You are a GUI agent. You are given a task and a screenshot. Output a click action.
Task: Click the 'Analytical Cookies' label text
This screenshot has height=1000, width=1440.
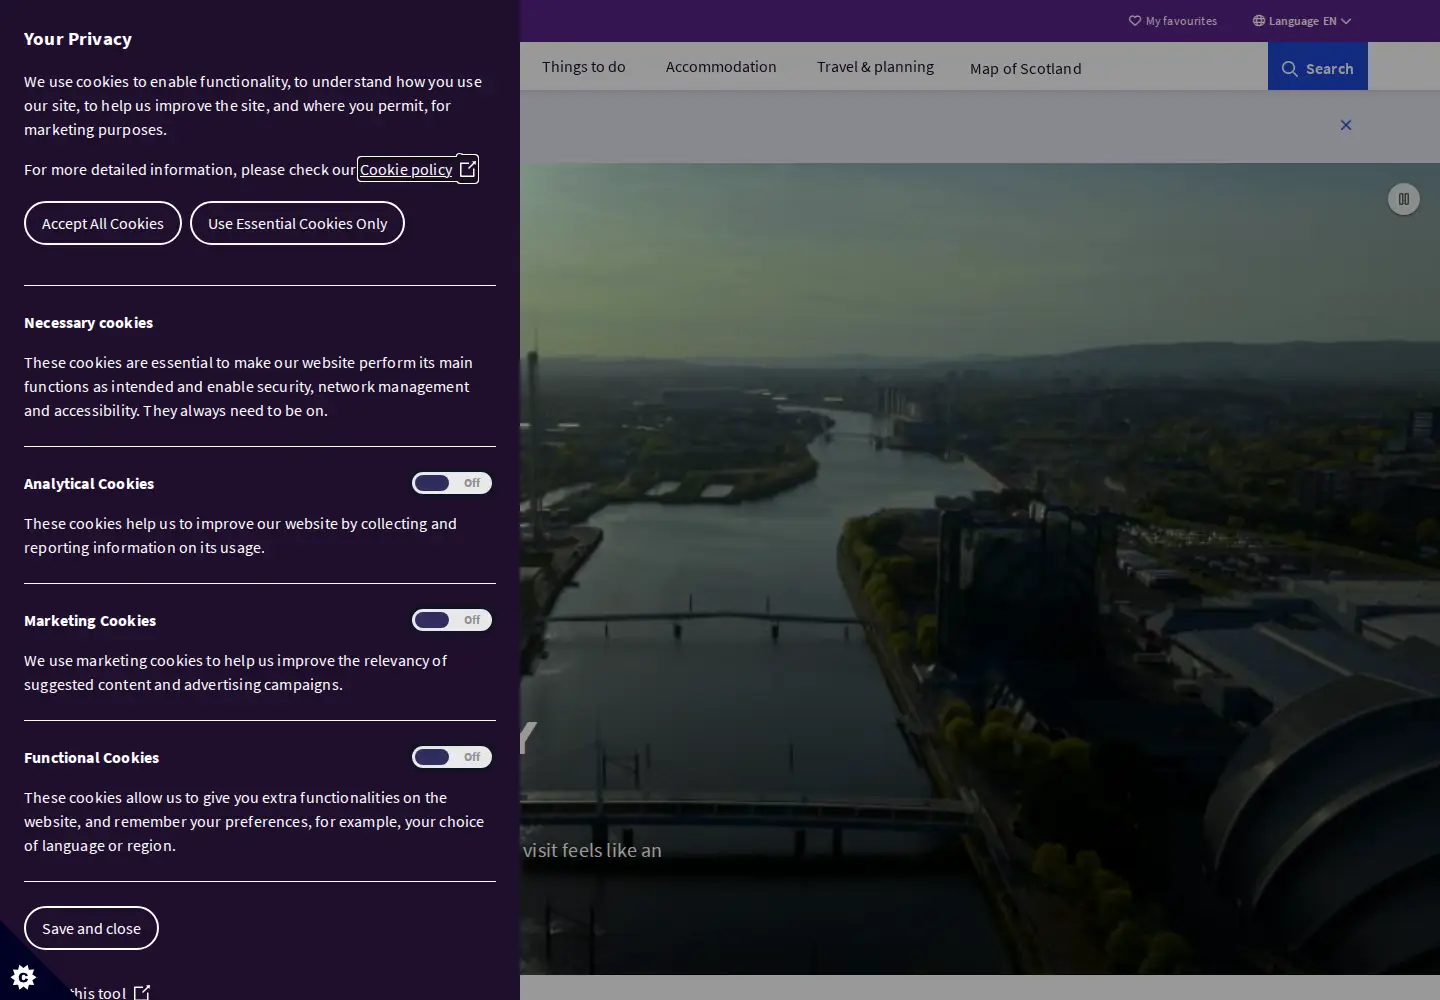point(89,484)
